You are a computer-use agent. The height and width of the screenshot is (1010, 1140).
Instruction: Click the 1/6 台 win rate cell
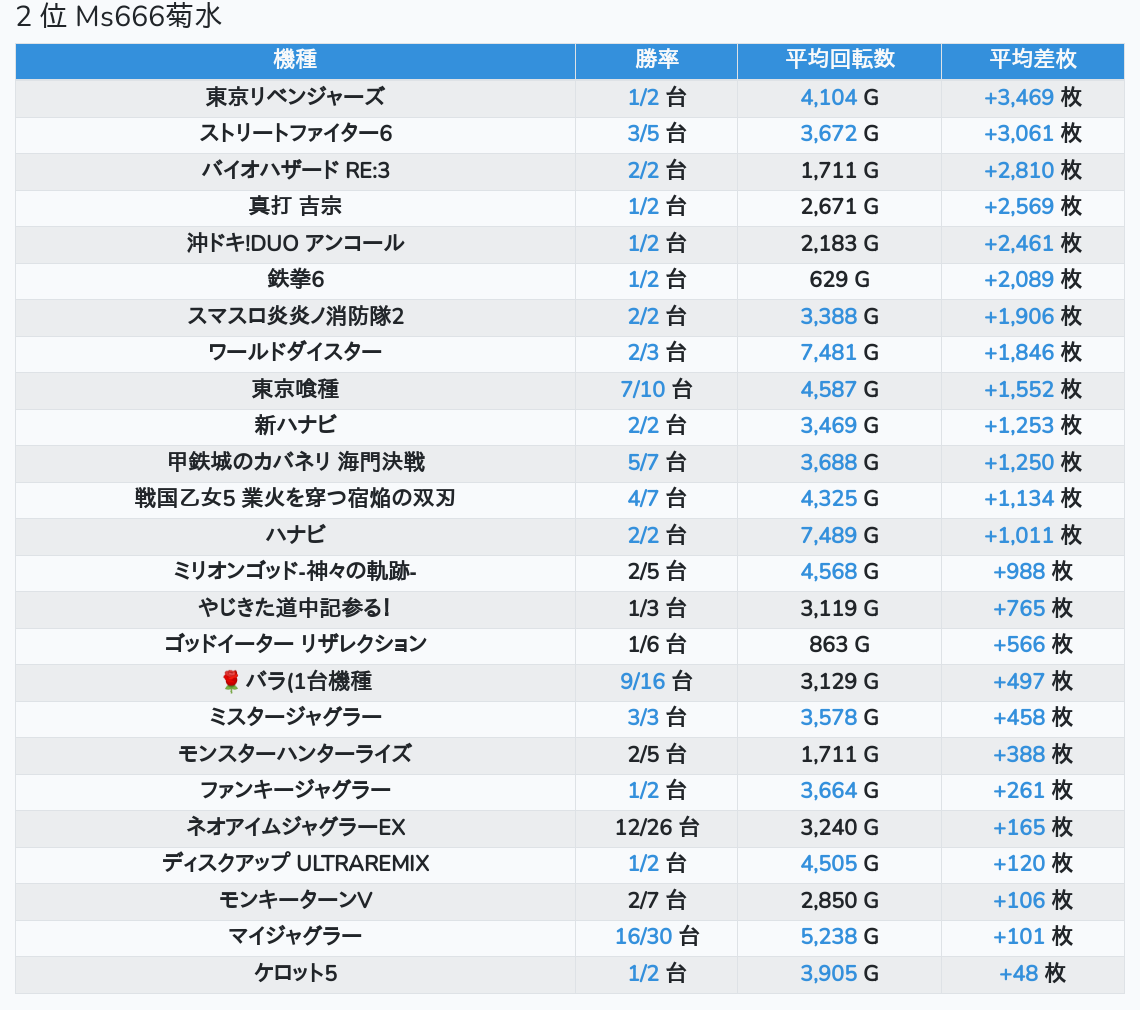coord(657,645)
